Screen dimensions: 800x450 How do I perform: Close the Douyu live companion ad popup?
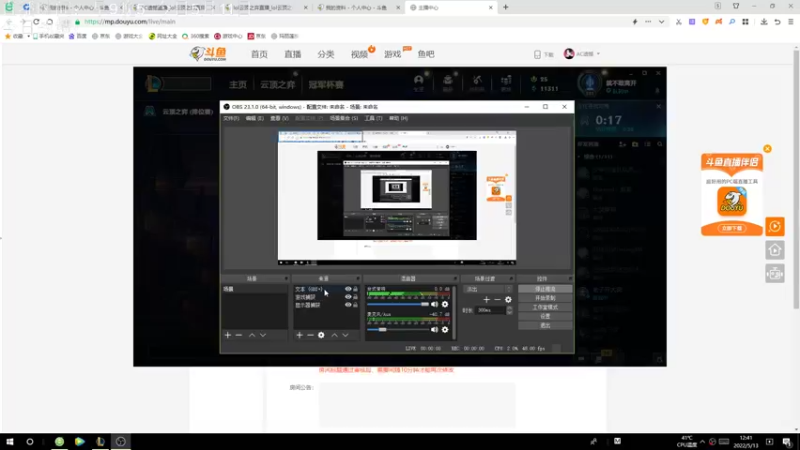767,149
